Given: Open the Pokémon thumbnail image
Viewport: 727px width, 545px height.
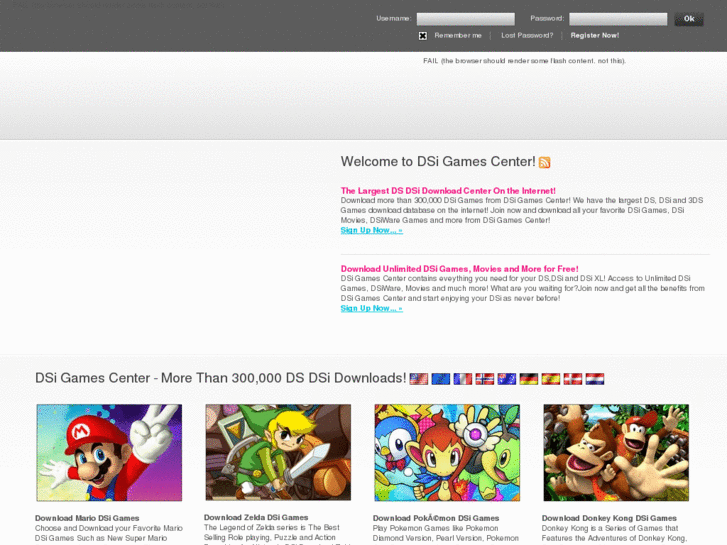Looking at the screenshot, I should click(x=447, y=453).
